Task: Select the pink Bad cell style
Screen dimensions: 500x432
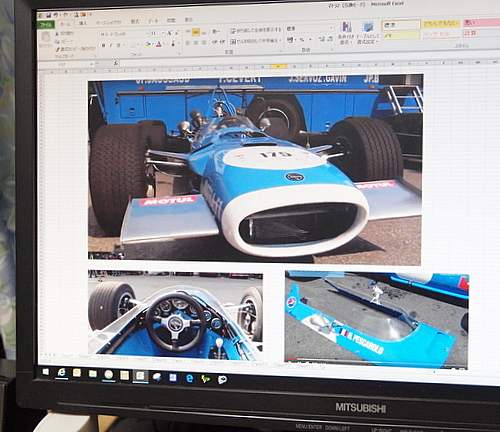Action: click(481, 23)
